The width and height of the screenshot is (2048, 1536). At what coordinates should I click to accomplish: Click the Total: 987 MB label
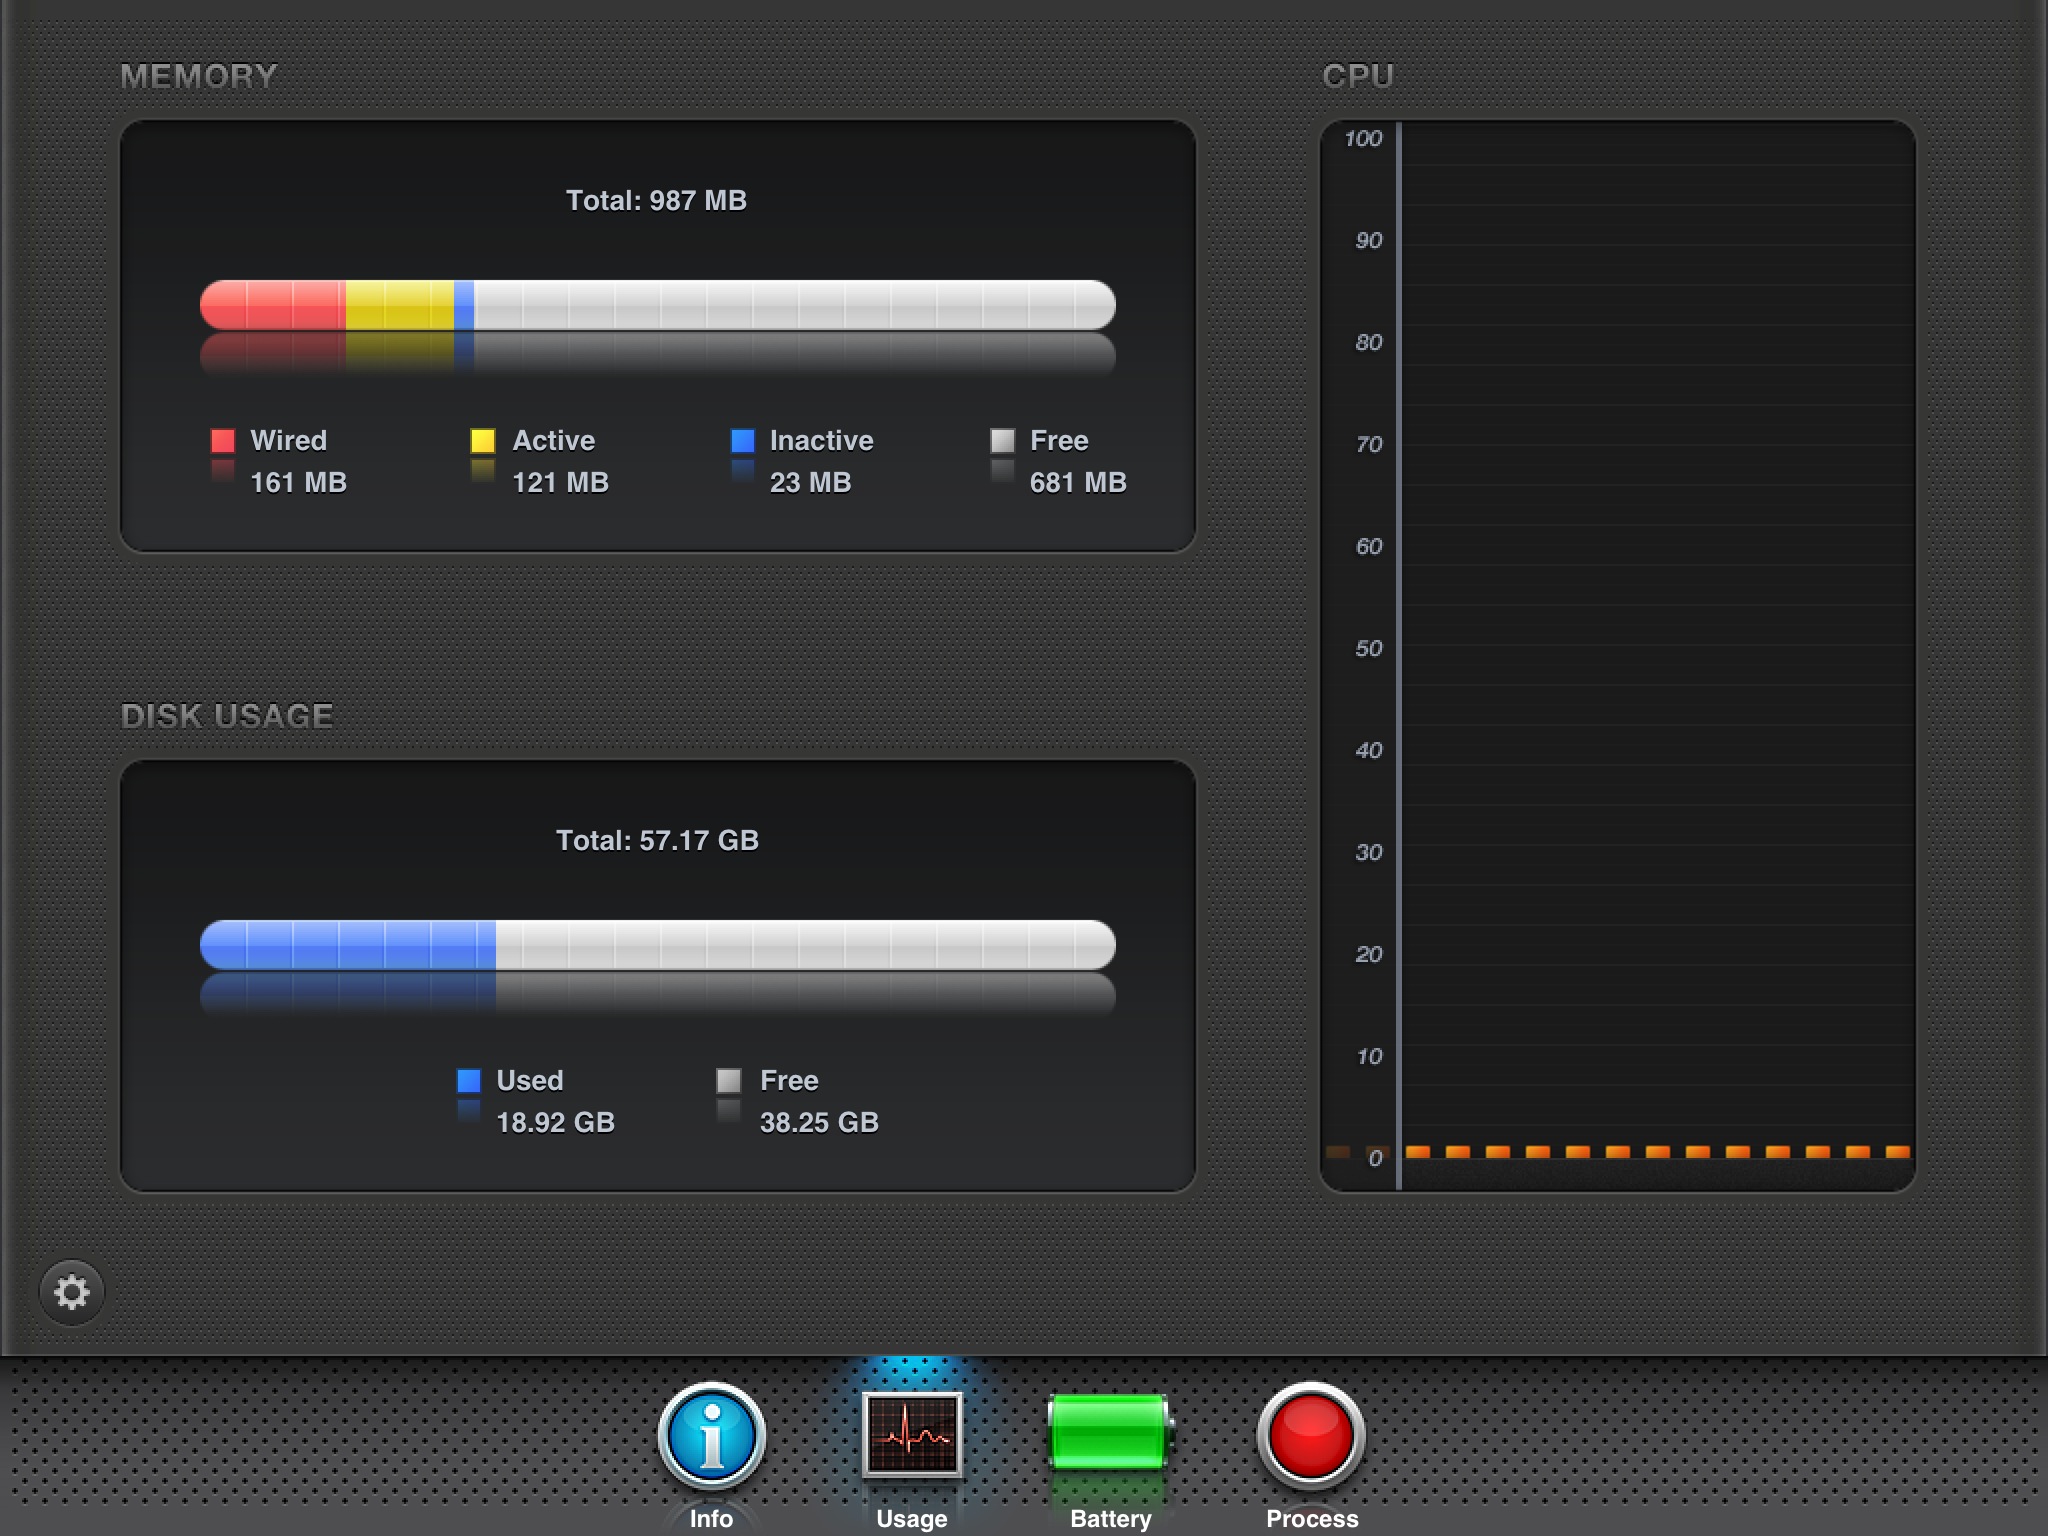(x=656, y=201)
